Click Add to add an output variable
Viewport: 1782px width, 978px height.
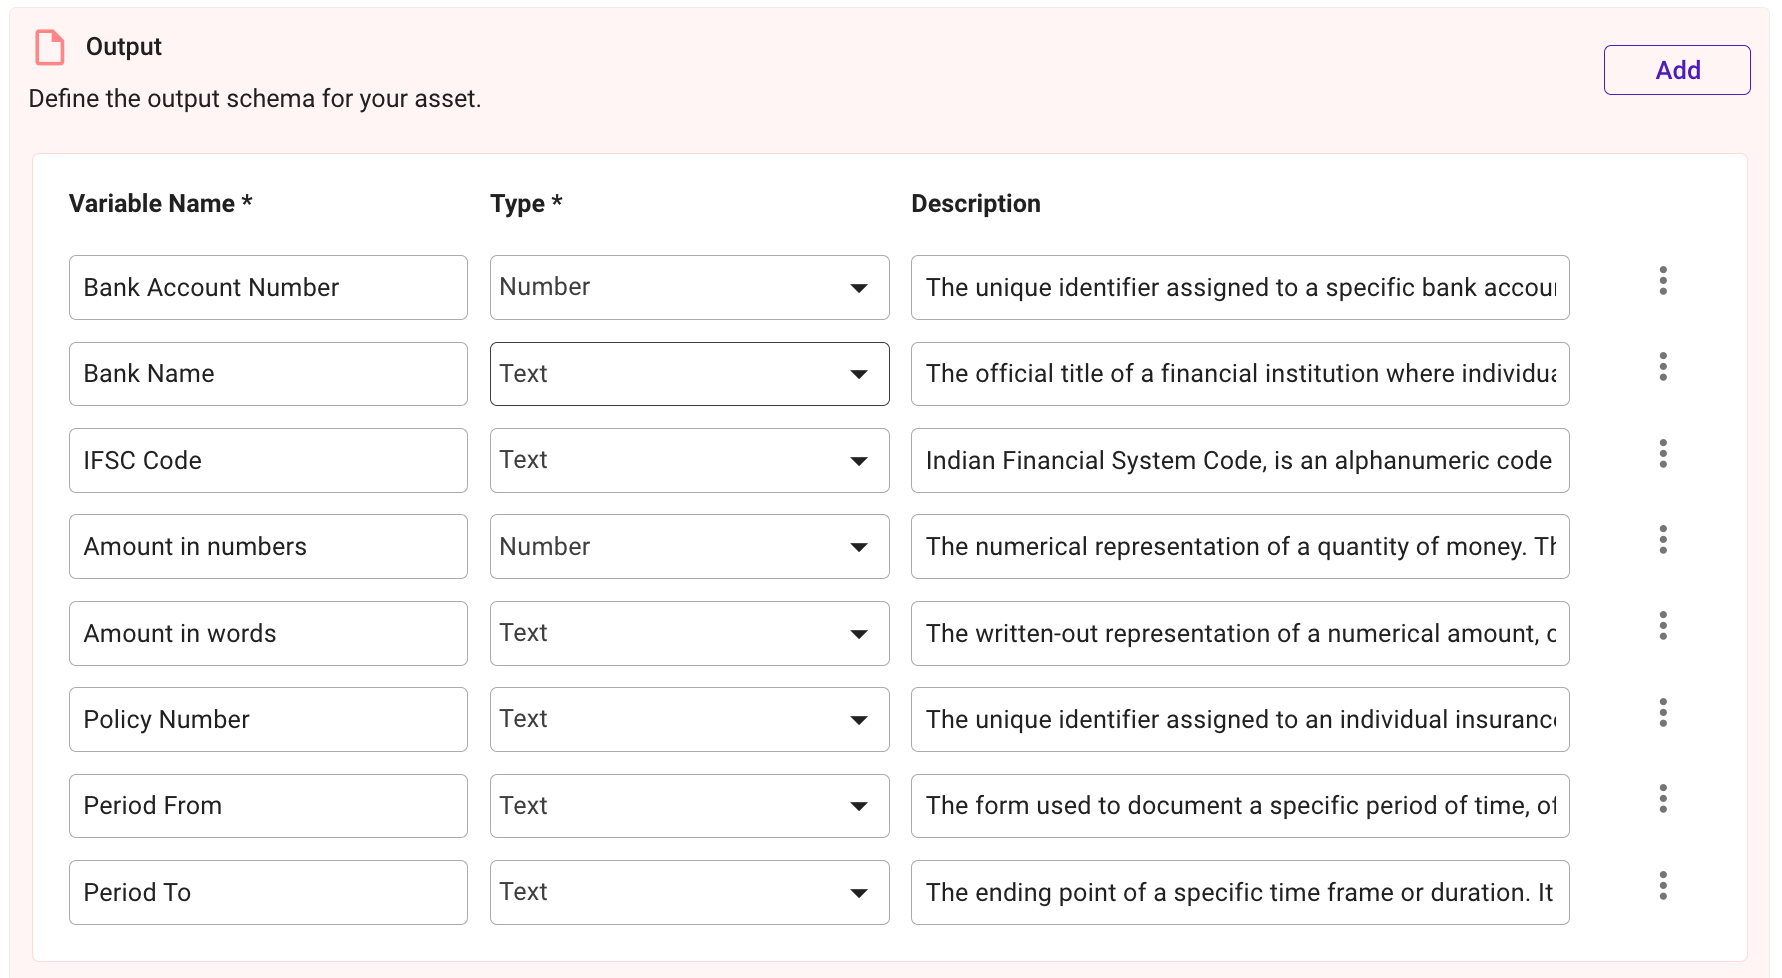[1677, 70]
